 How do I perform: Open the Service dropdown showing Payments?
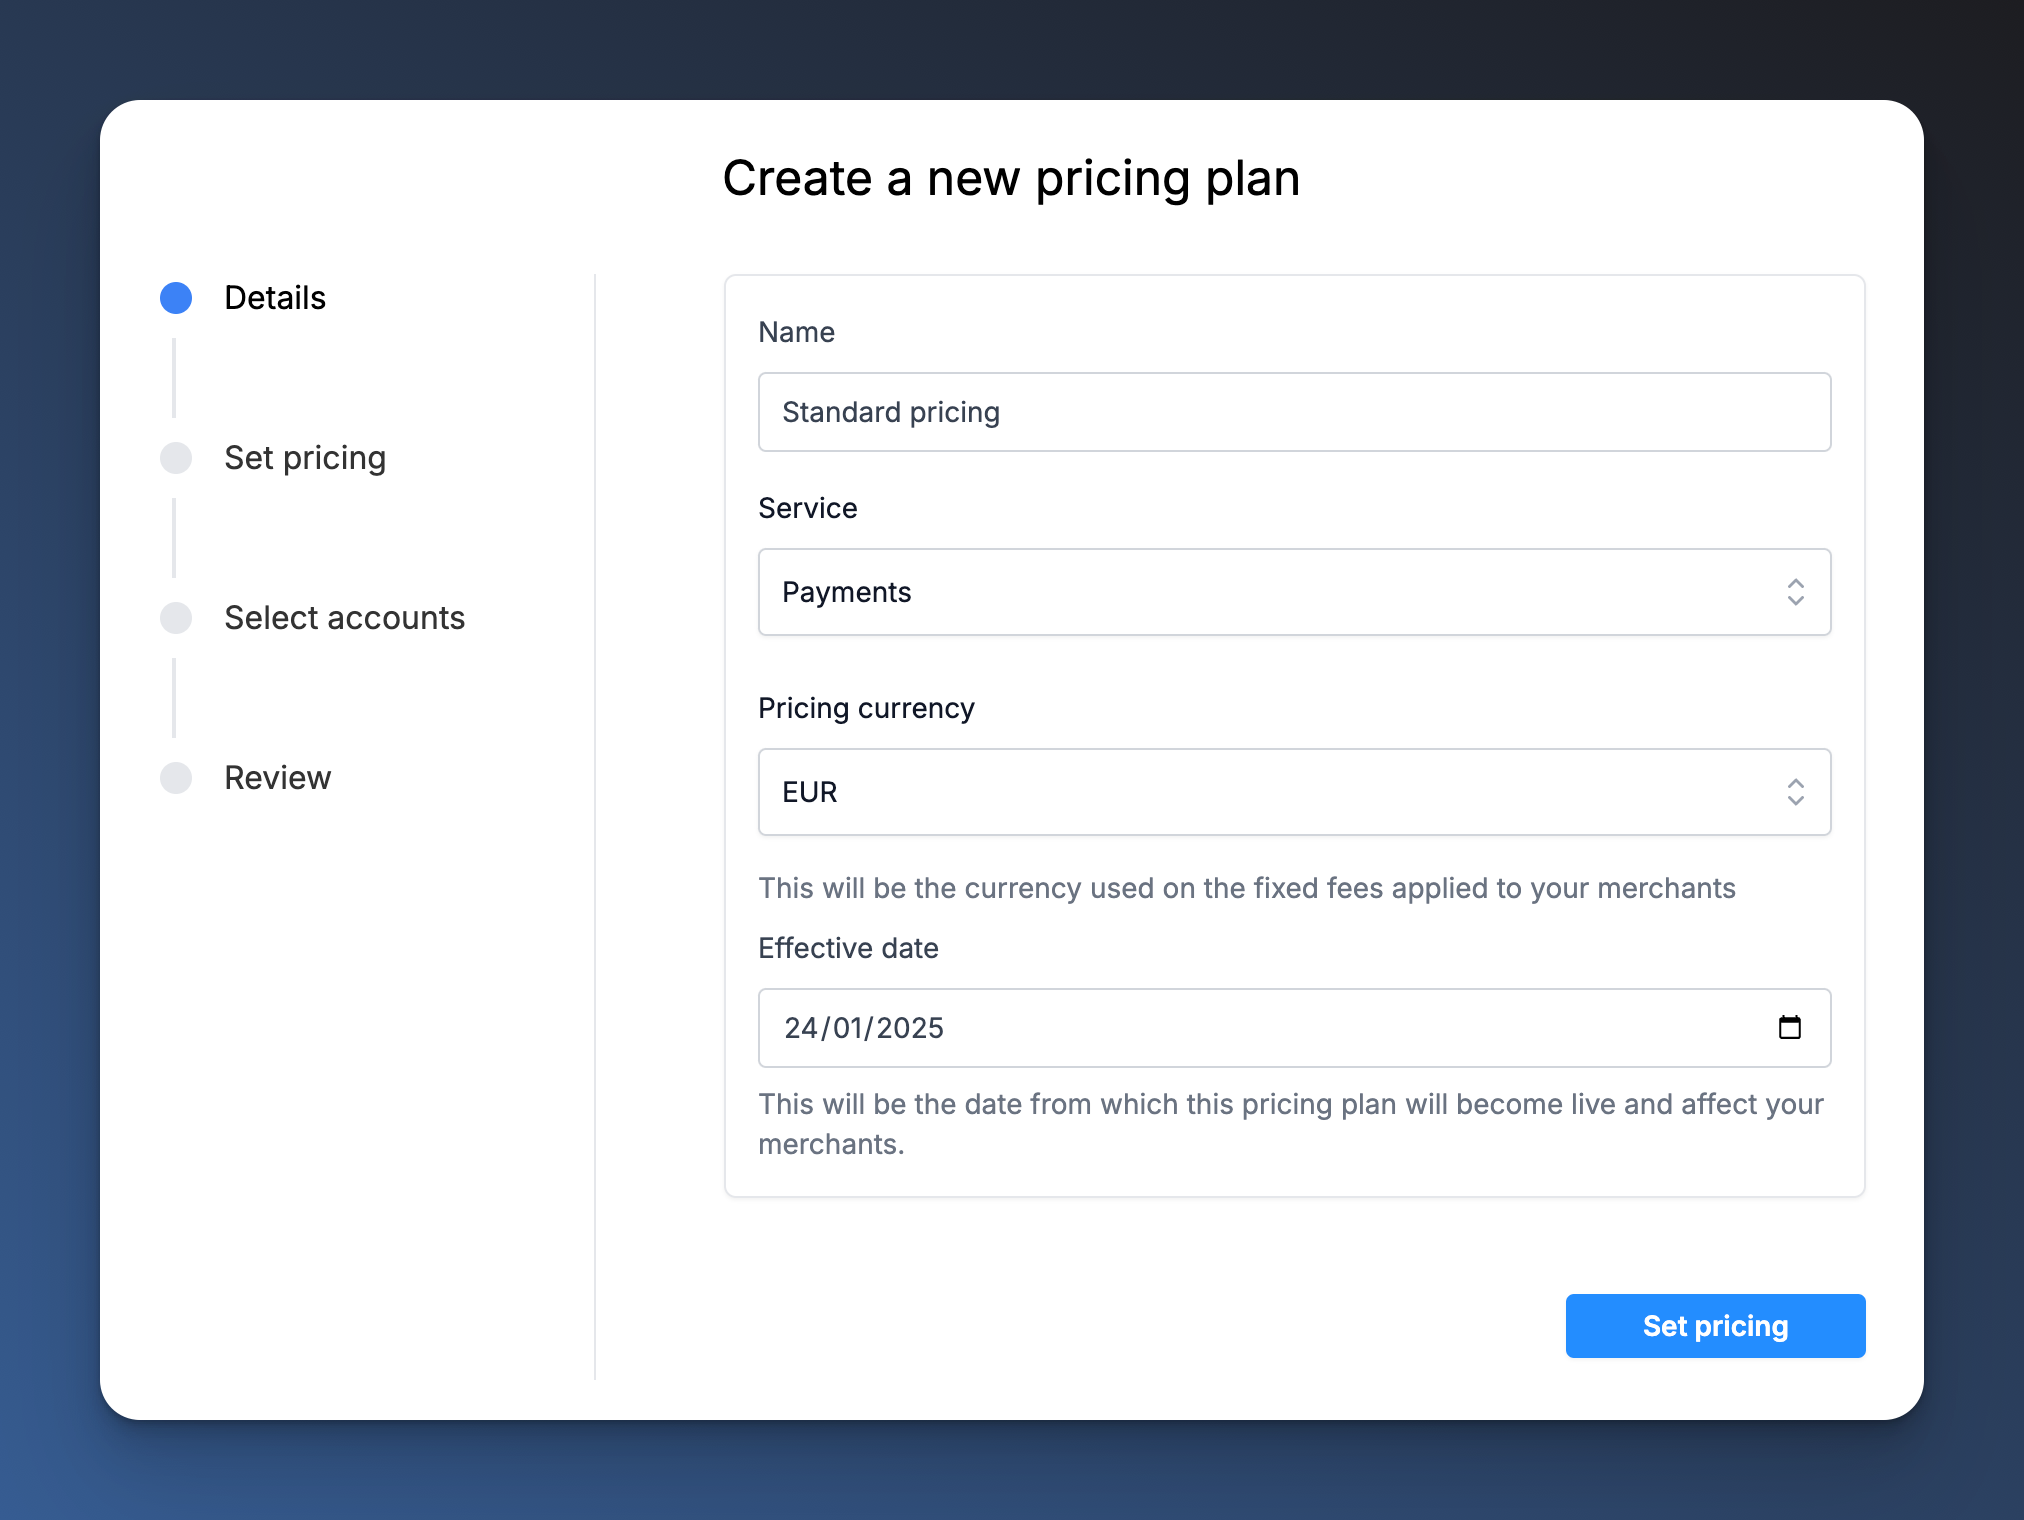tap(1295, 592)
